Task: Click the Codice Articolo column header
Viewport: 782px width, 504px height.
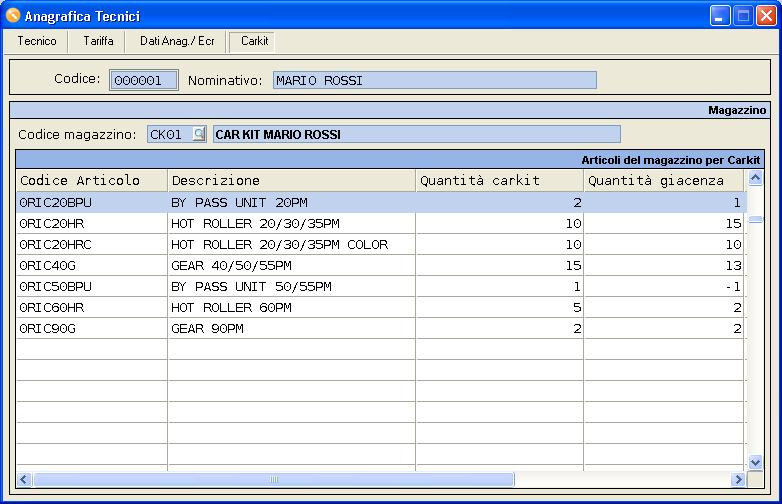Action: pos(92,180)
